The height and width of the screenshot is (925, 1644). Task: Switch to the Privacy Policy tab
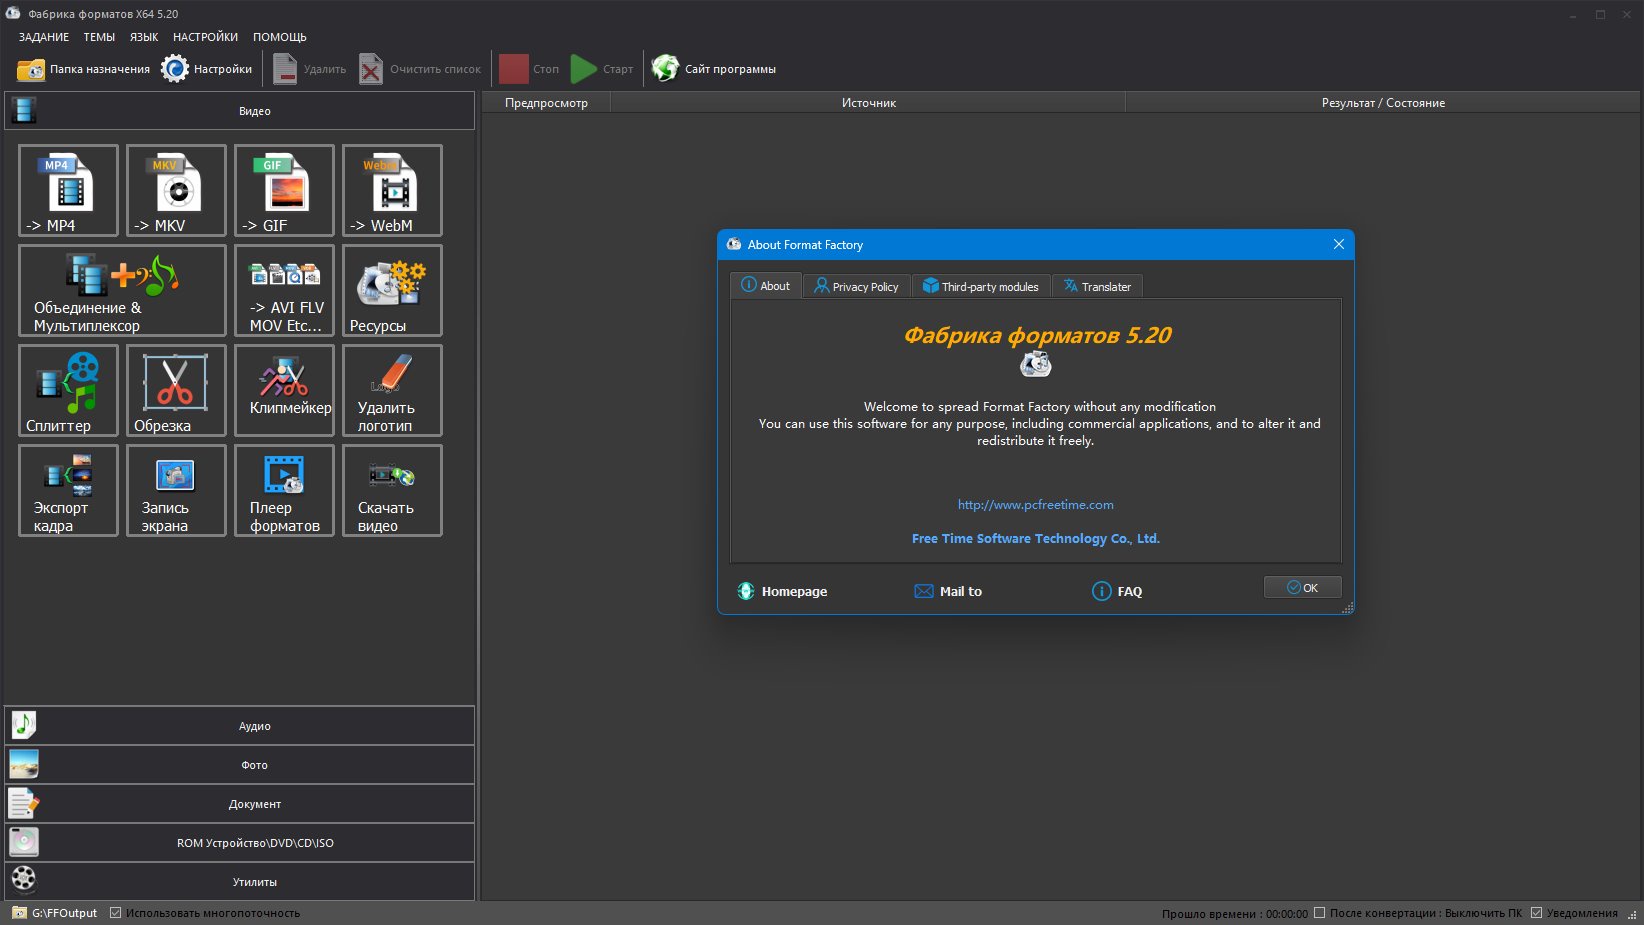tap(857, 286)
